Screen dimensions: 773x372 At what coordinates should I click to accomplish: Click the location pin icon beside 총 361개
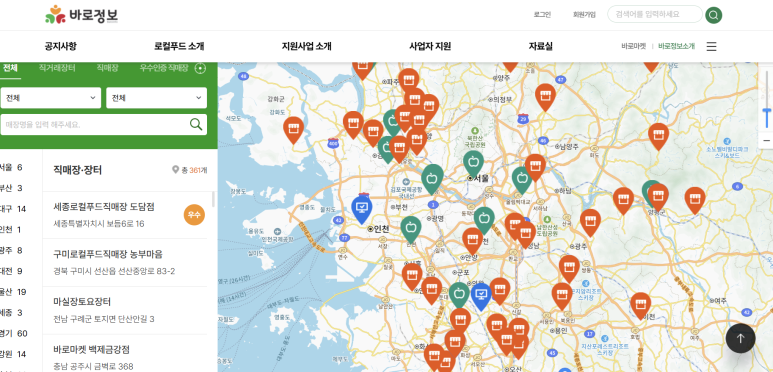[175, 170]
